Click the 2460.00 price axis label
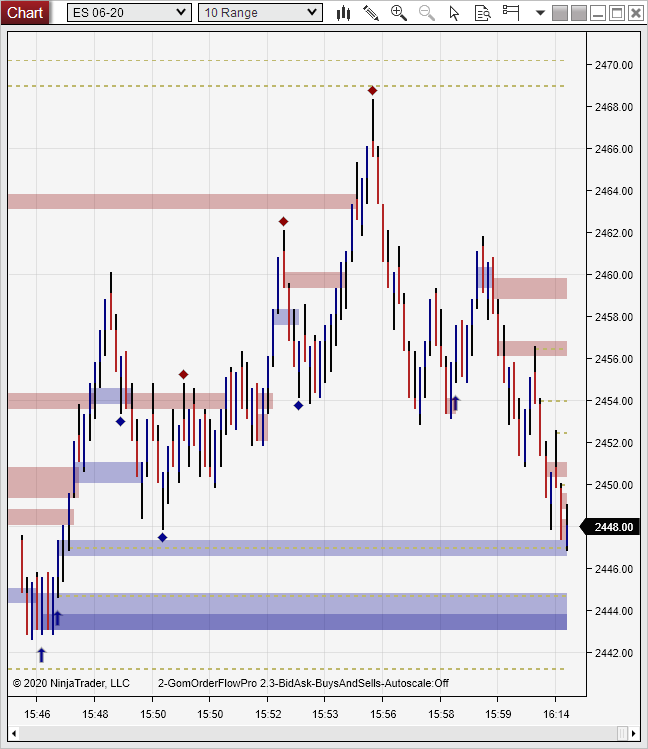Image resolution: width=648 pixels, height=749 pixels. pos(614,275)
